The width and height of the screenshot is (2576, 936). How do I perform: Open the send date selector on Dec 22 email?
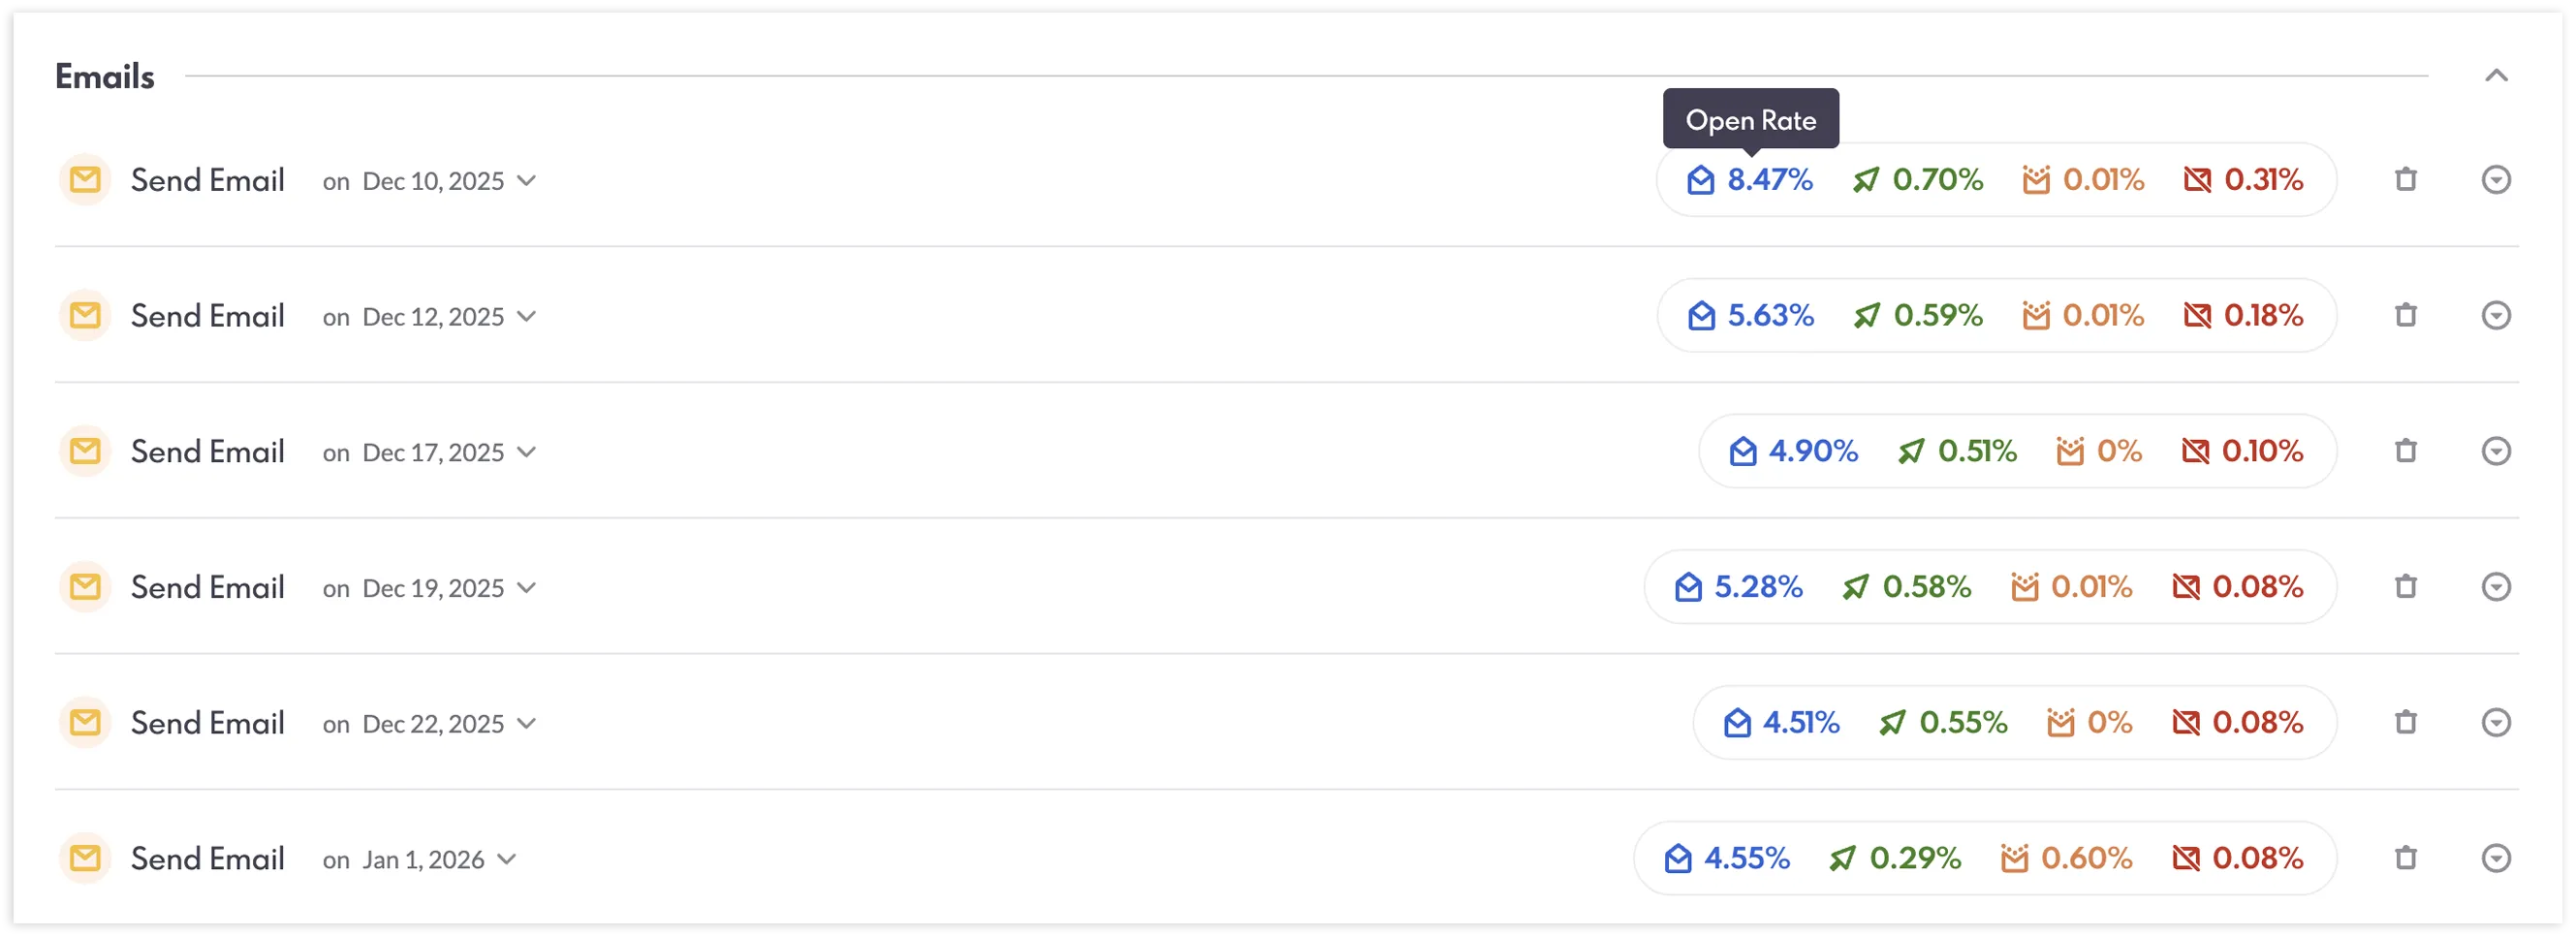pyautogui.click(x=528, y=724)
